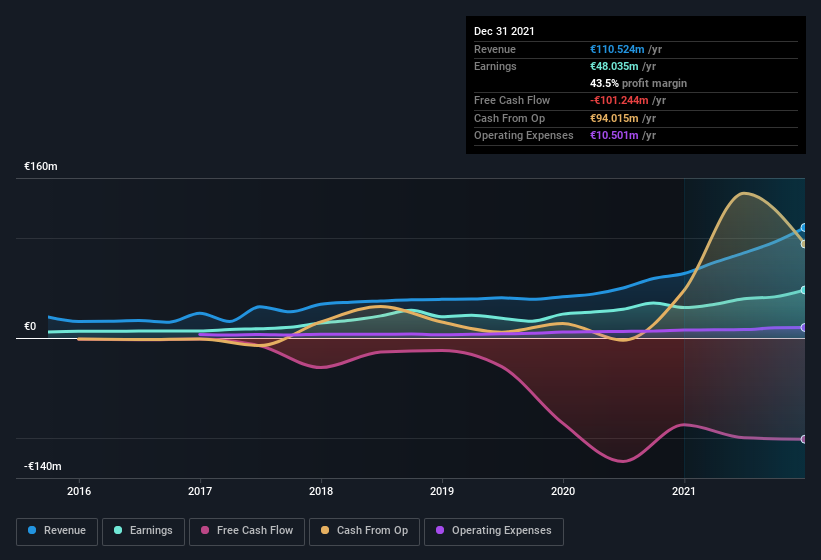Click the 2019 x-axis label
This screenshot has width=821, height=560.
442,491
